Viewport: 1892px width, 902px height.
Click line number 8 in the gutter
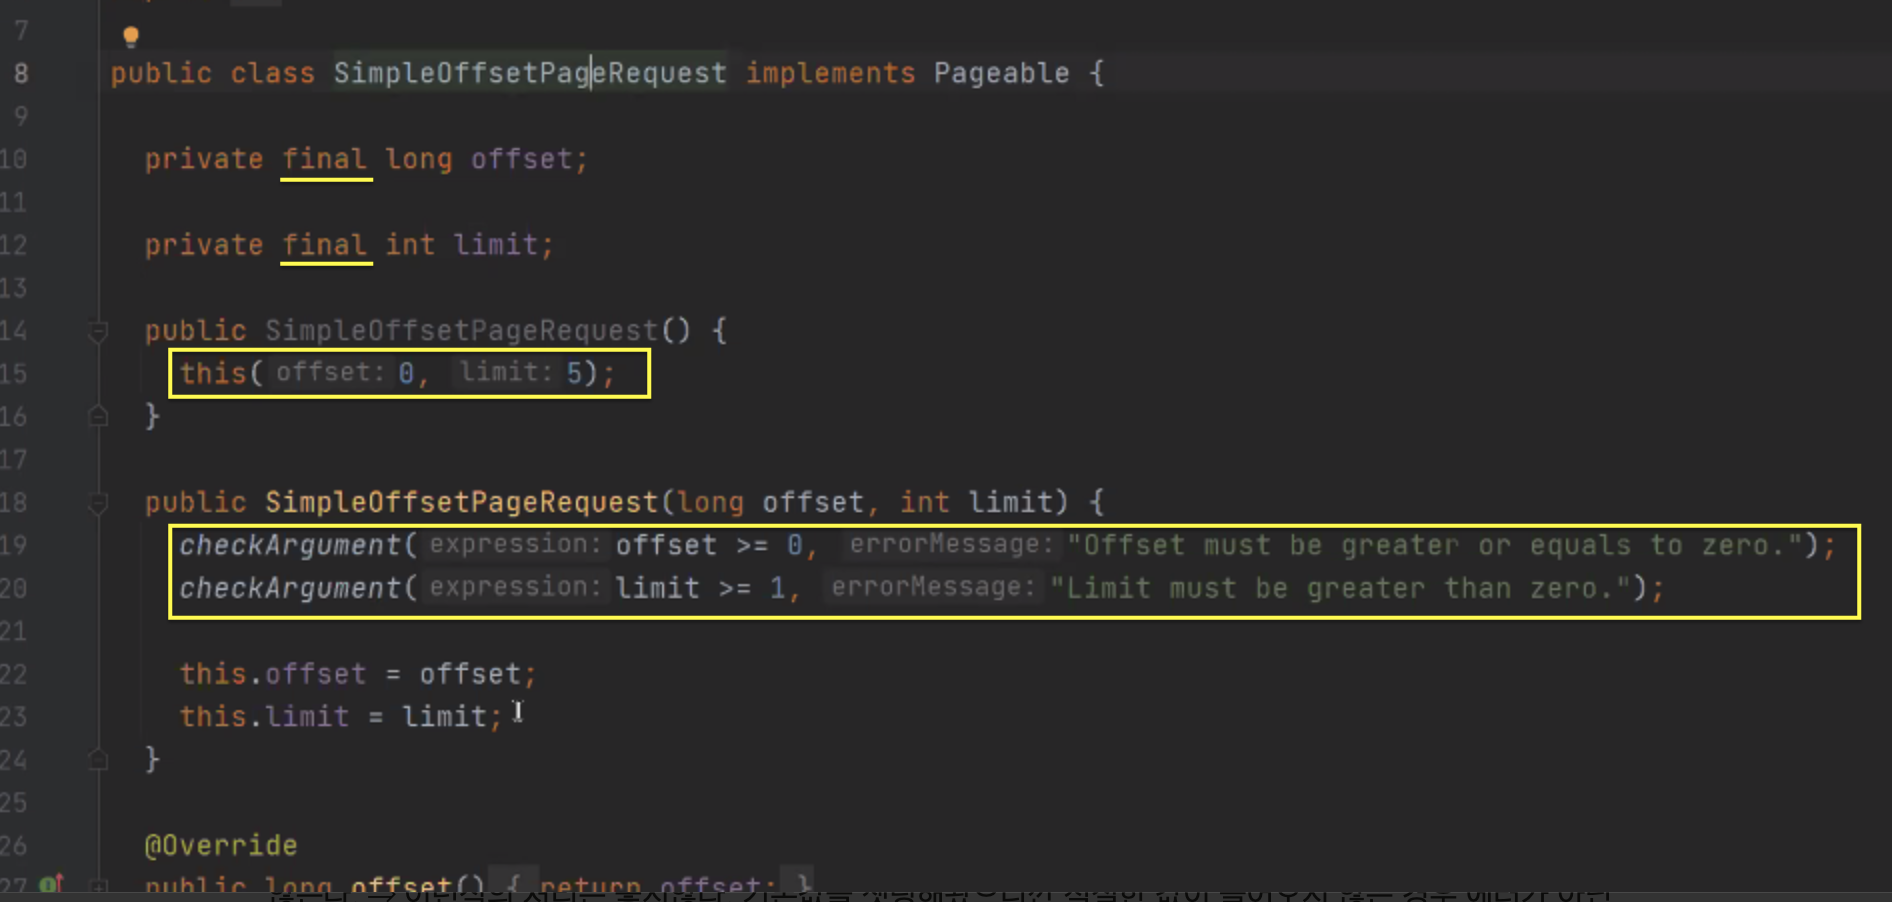[21, 73]
